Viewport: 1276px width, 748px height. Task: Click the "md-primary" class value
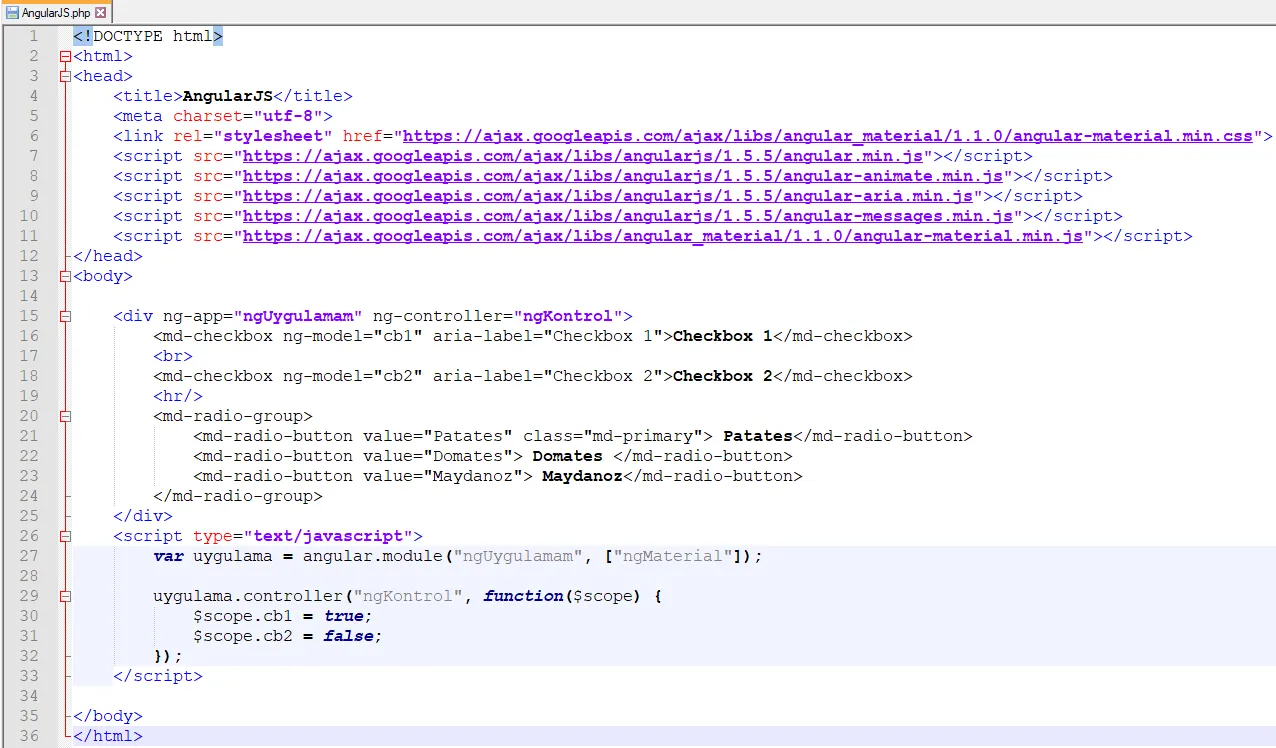tap(643, 436)
